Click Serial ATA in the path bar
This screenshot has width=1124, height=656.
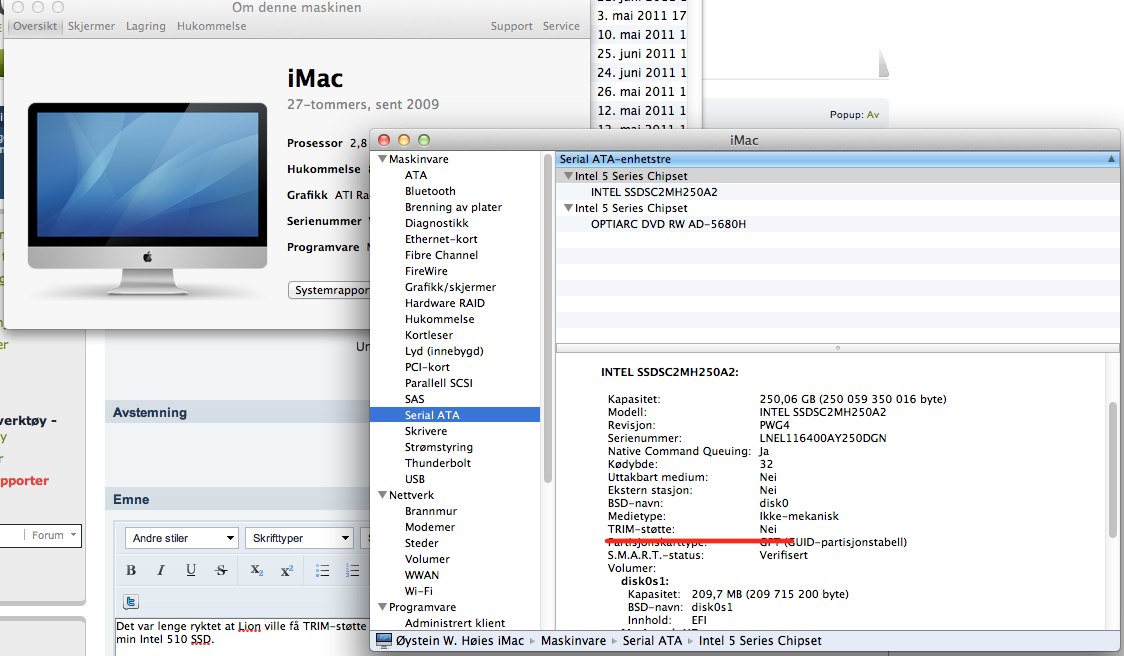[x=652, y=640]
